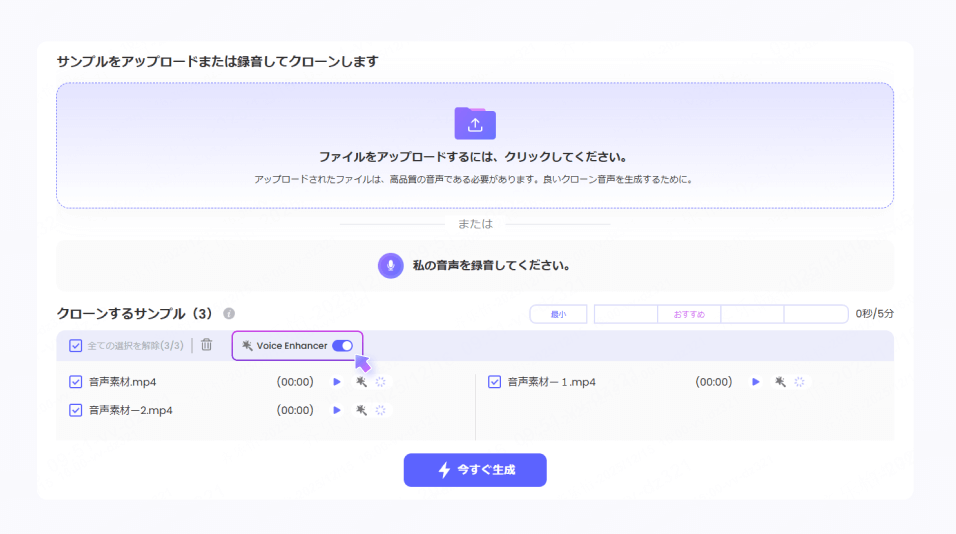
Task: Uncheck the 音声素材.mp4 checkbox
Action: click(76, 382)
